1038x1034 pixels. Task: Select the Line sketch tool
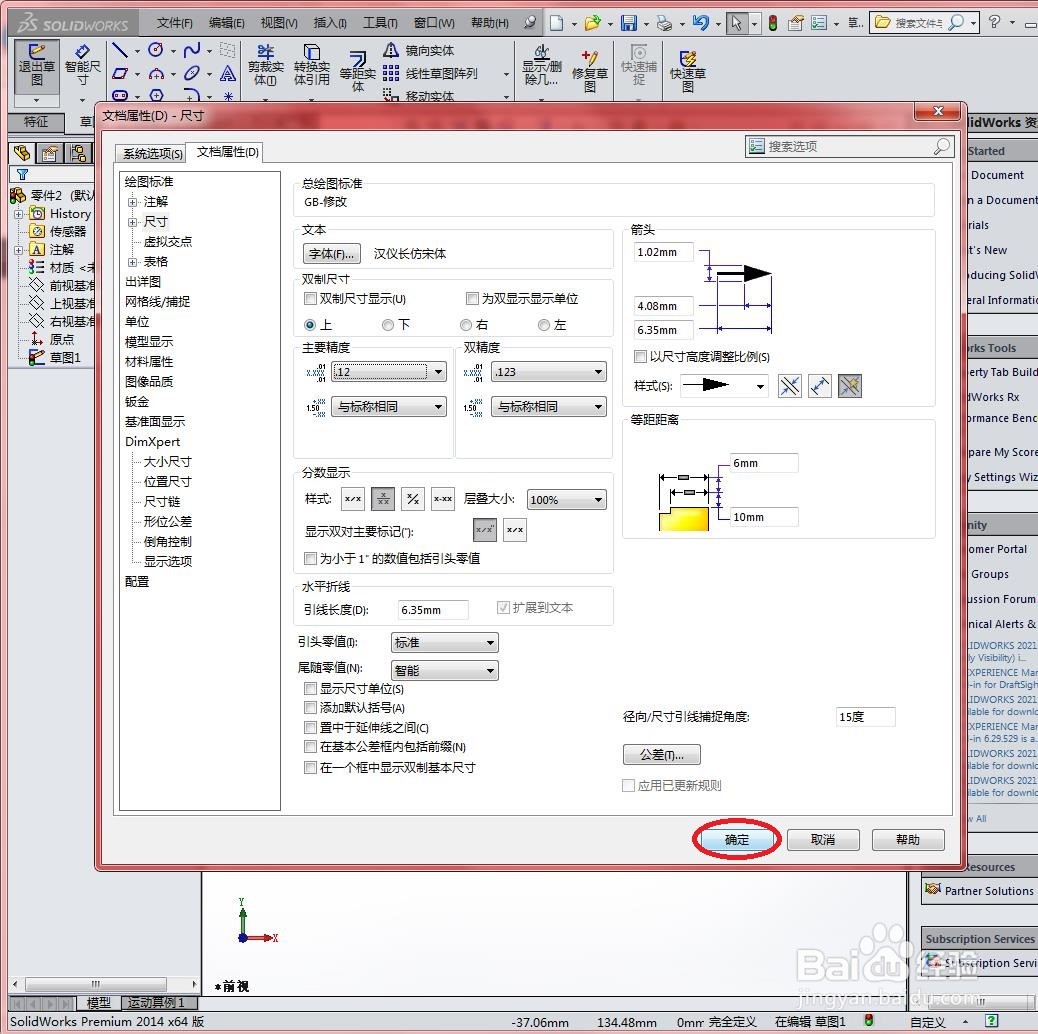[x=120, y=50]
